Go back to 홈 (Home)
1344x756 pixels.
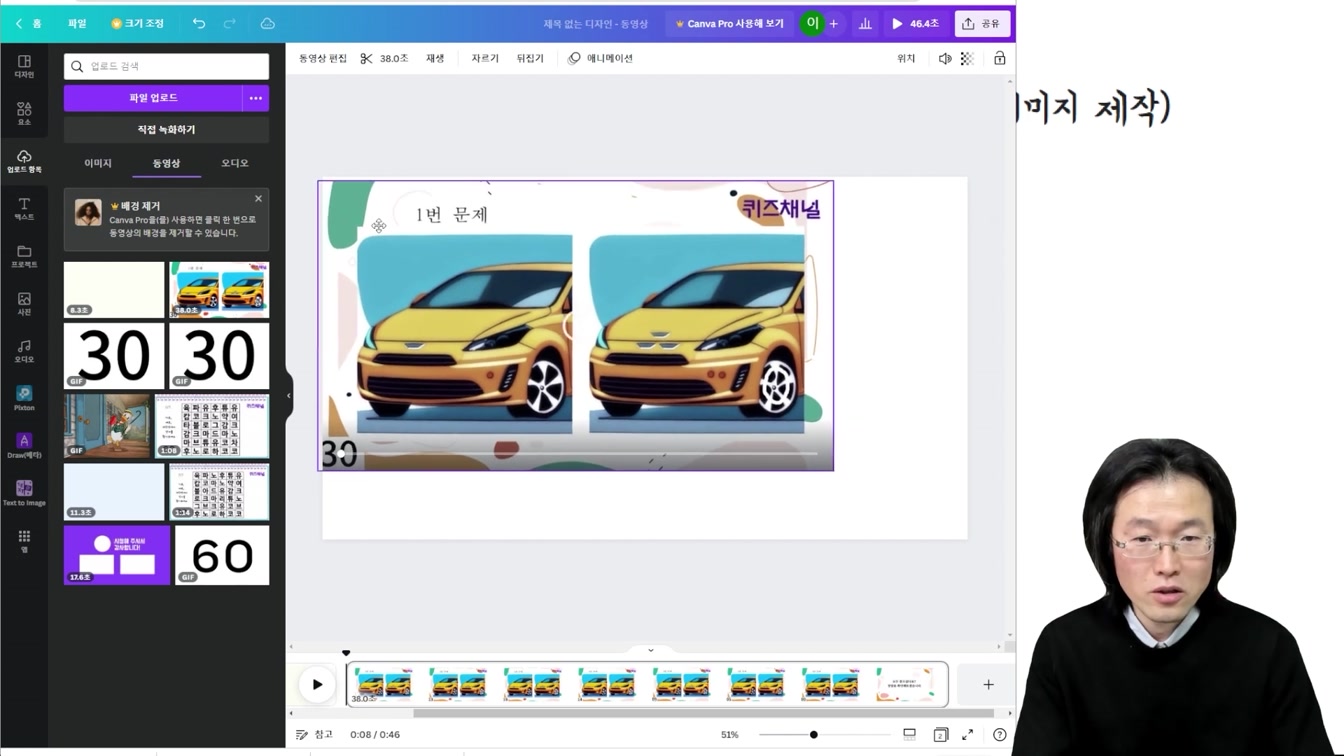[28, 23]
